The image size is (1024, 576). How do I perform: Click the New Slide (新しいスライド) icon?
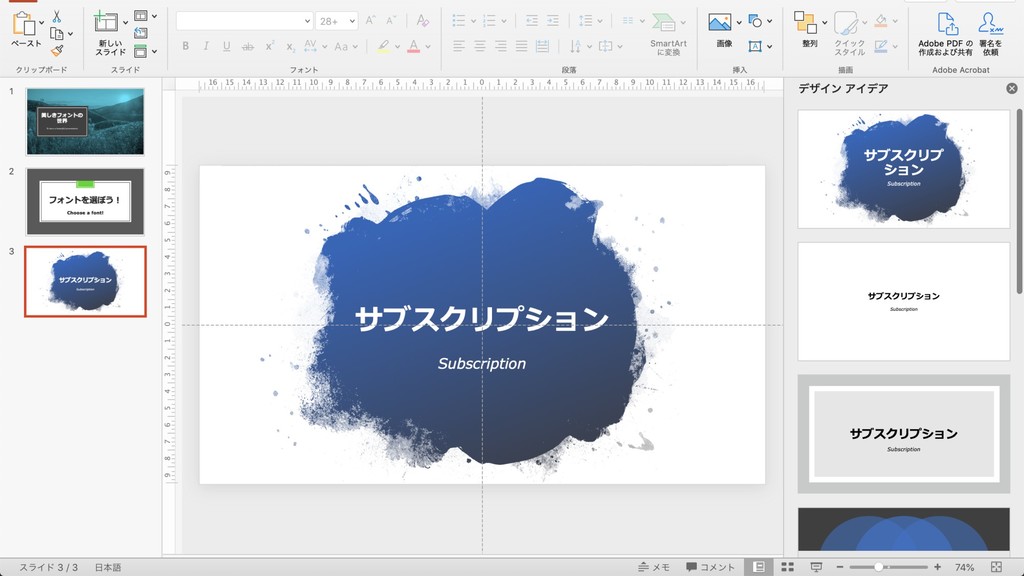tap(106, 22)
